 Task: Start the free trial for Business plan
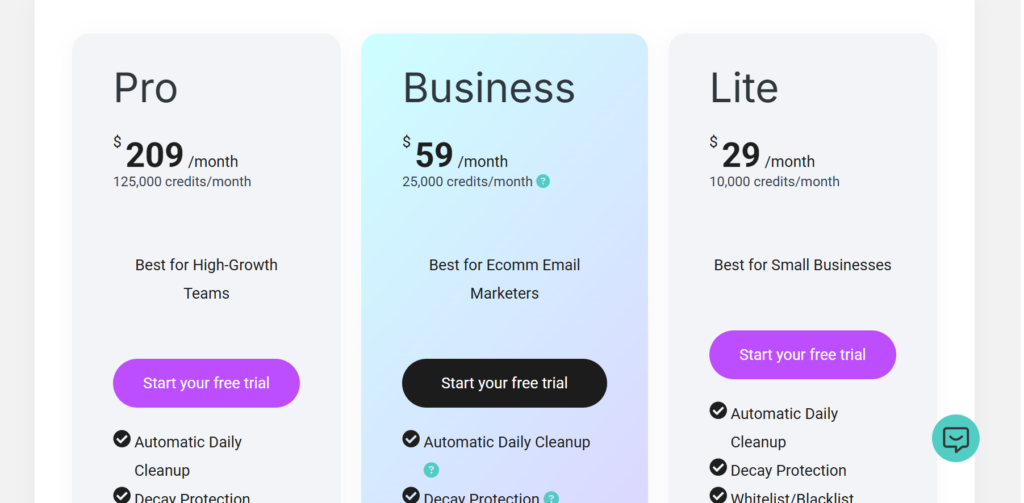coord(504,383)
